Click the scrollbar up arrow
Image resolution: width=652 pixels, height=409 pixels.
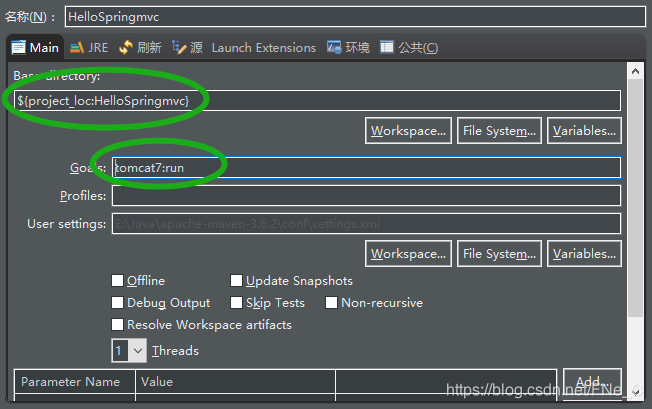point(635,71)
